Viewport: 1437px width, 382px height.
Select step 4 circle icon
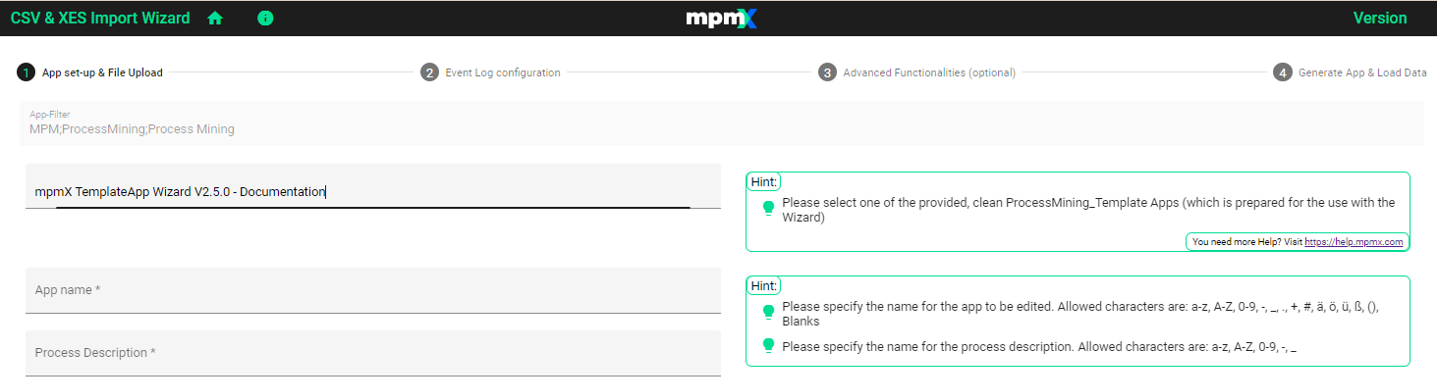pyautogui.click(x=1282, y=72)
